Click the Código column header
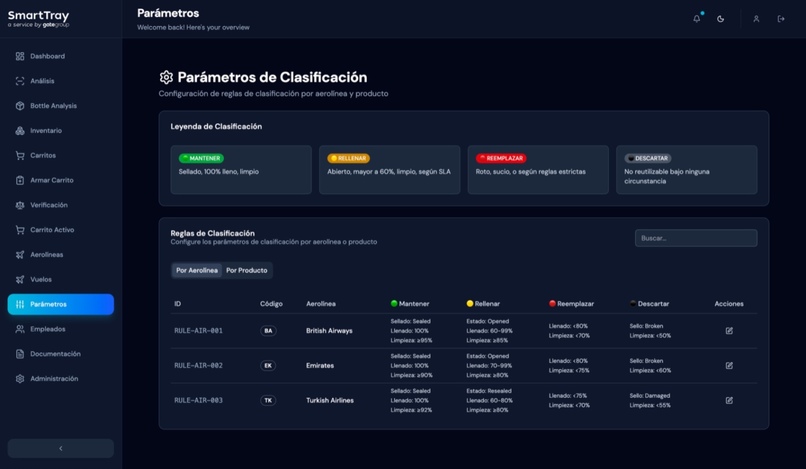This screenshot has width=806, height=469. pos(271,304)
